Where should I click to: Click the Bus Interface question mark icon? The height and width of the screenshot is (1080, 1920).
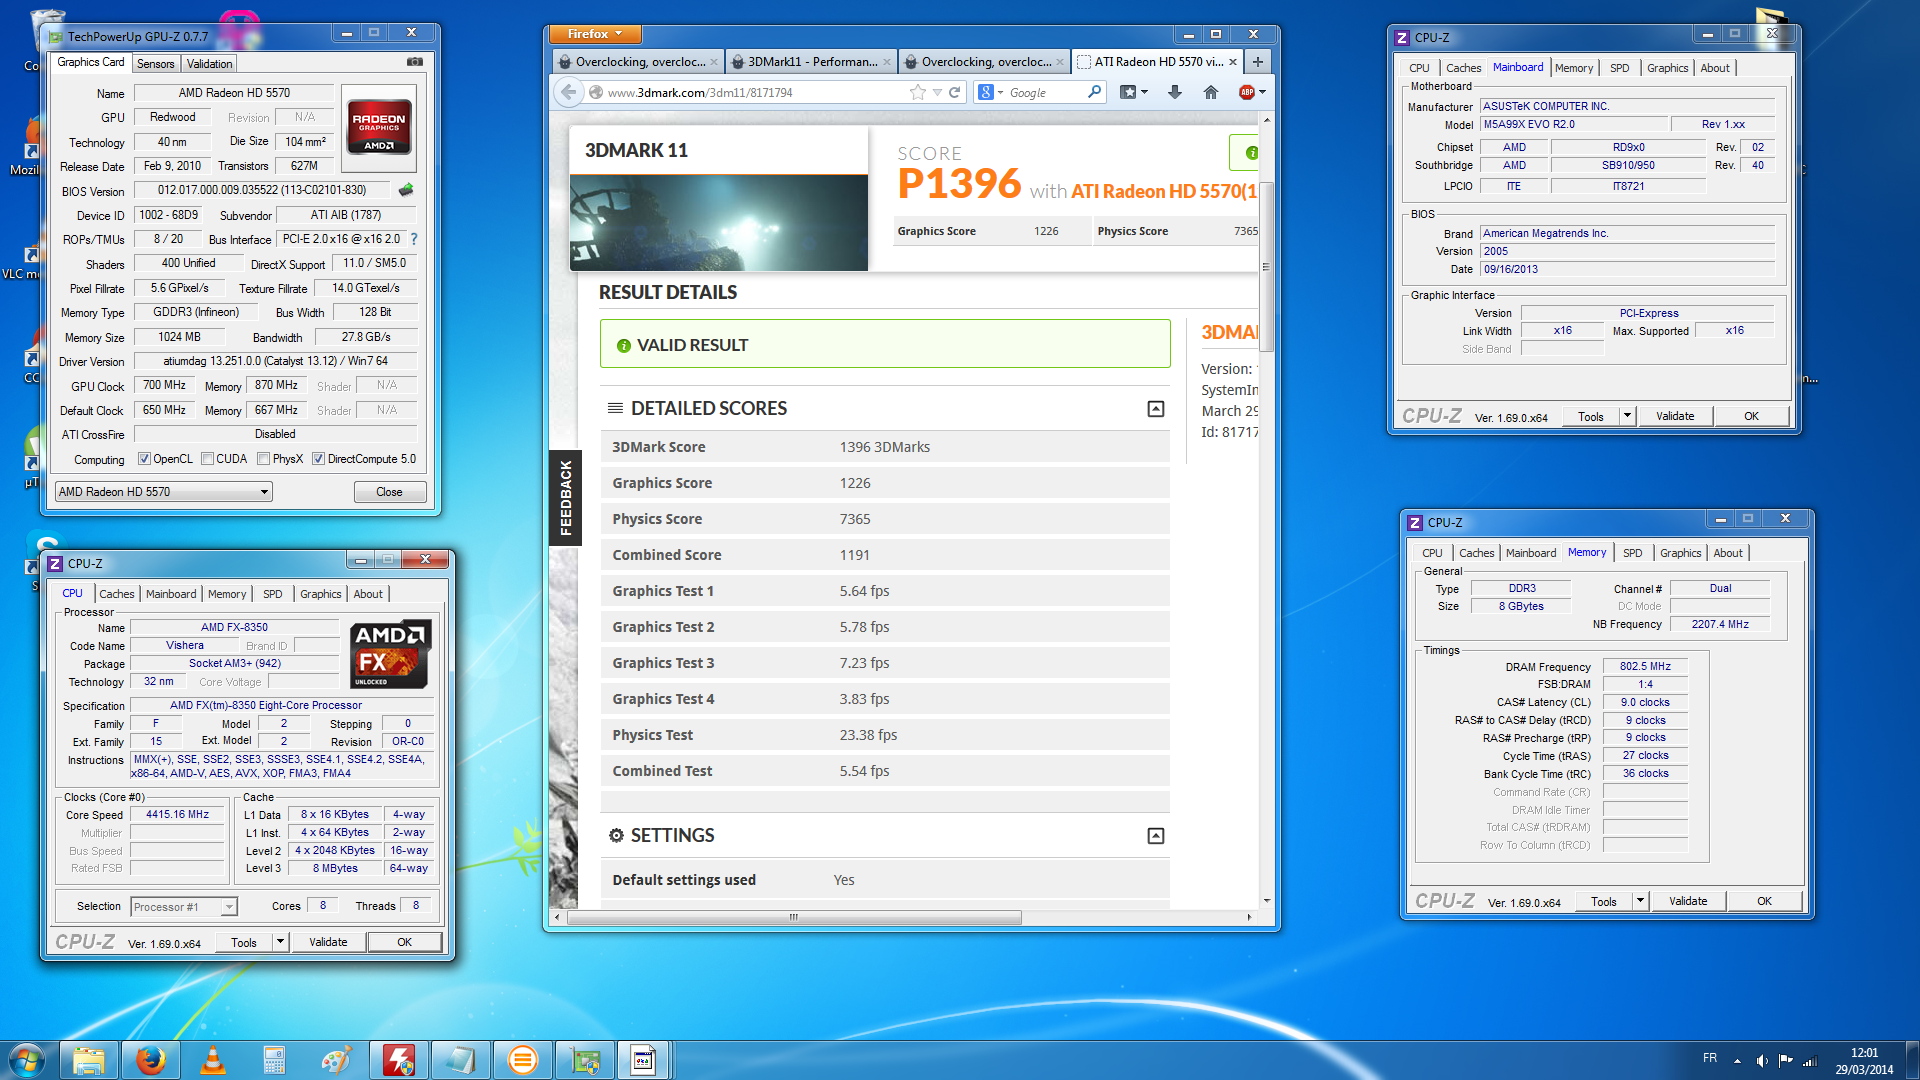pyautogui.click(x=414, y=239)
